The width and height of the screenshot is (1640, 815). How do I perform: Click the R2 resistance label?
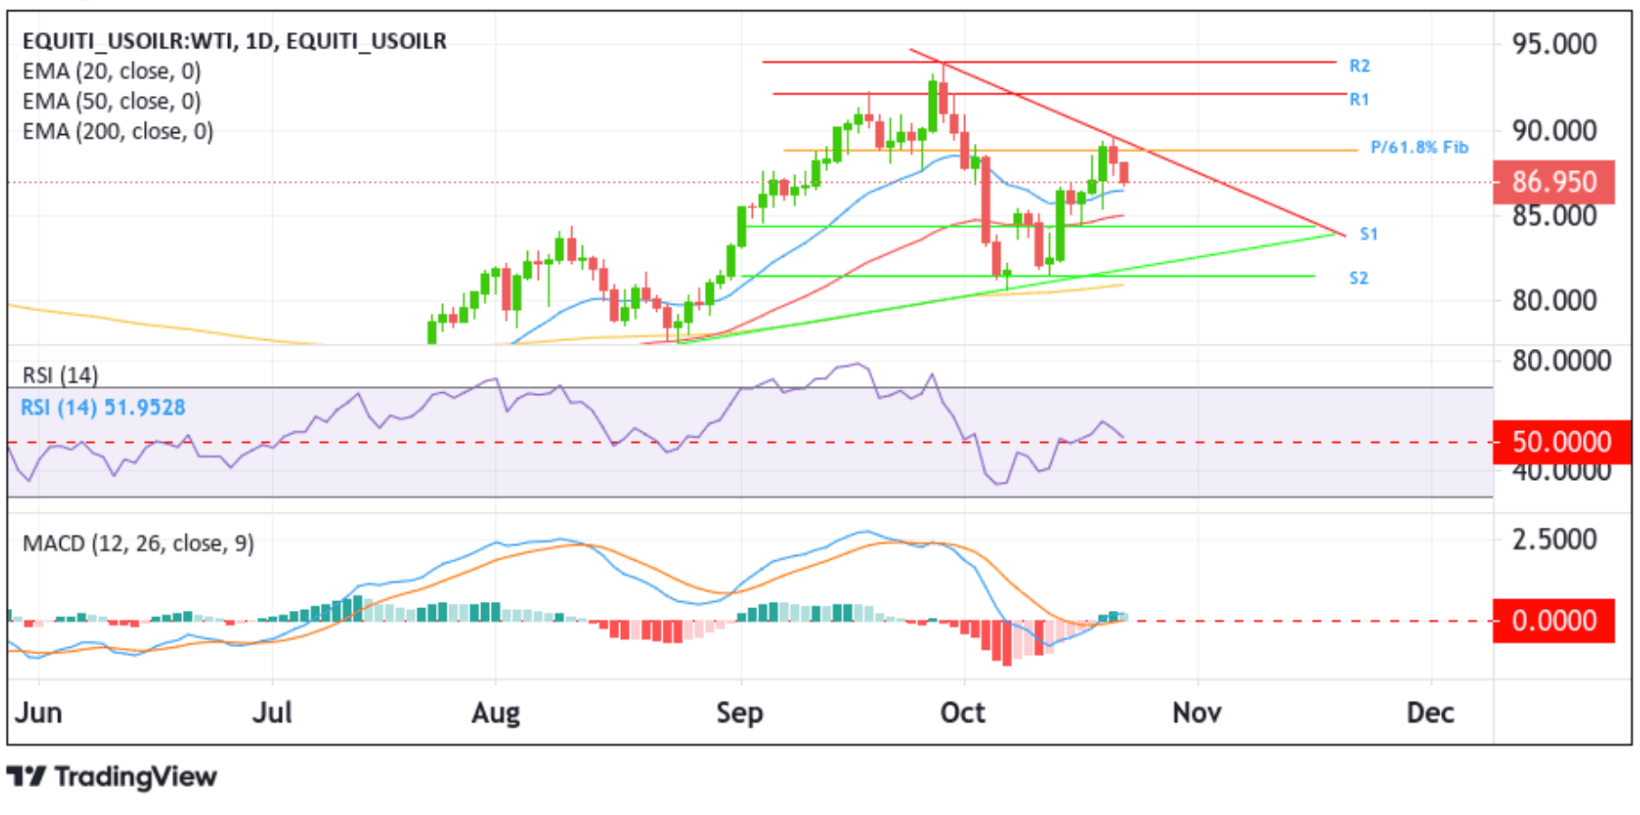click(1359, 66)
